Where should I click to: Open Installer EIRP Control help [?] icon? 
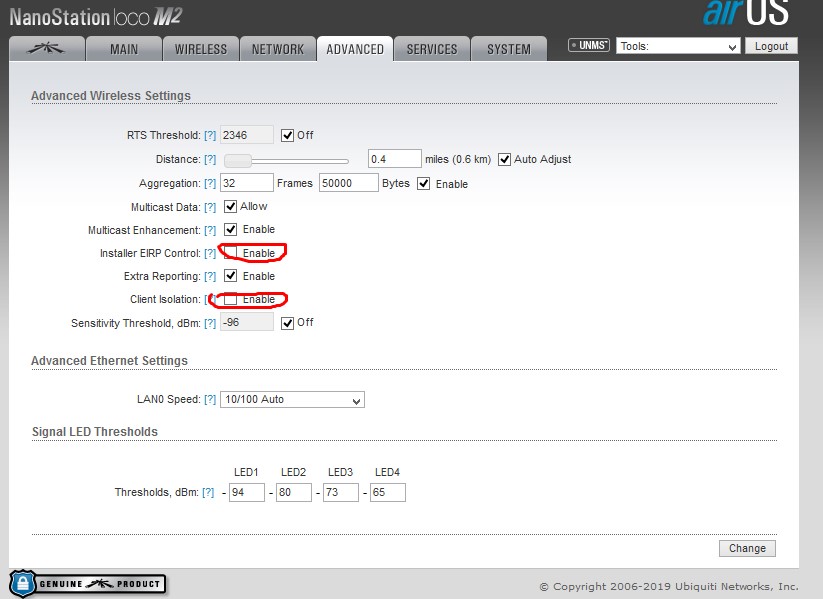tap(210, 254)
